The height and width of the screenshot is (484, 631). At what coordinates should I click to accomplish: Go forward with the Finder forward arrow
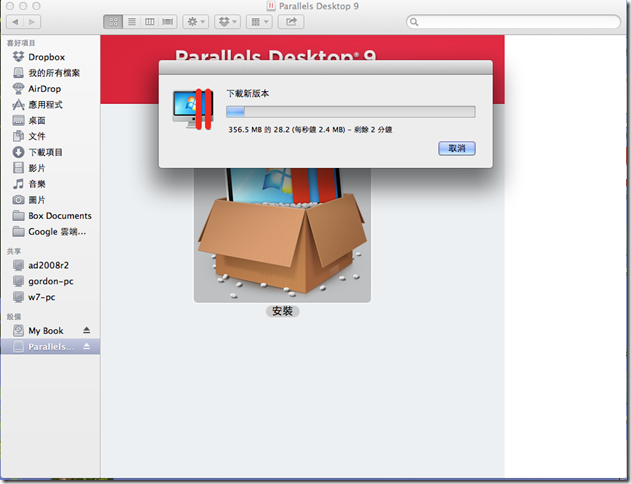32,22
